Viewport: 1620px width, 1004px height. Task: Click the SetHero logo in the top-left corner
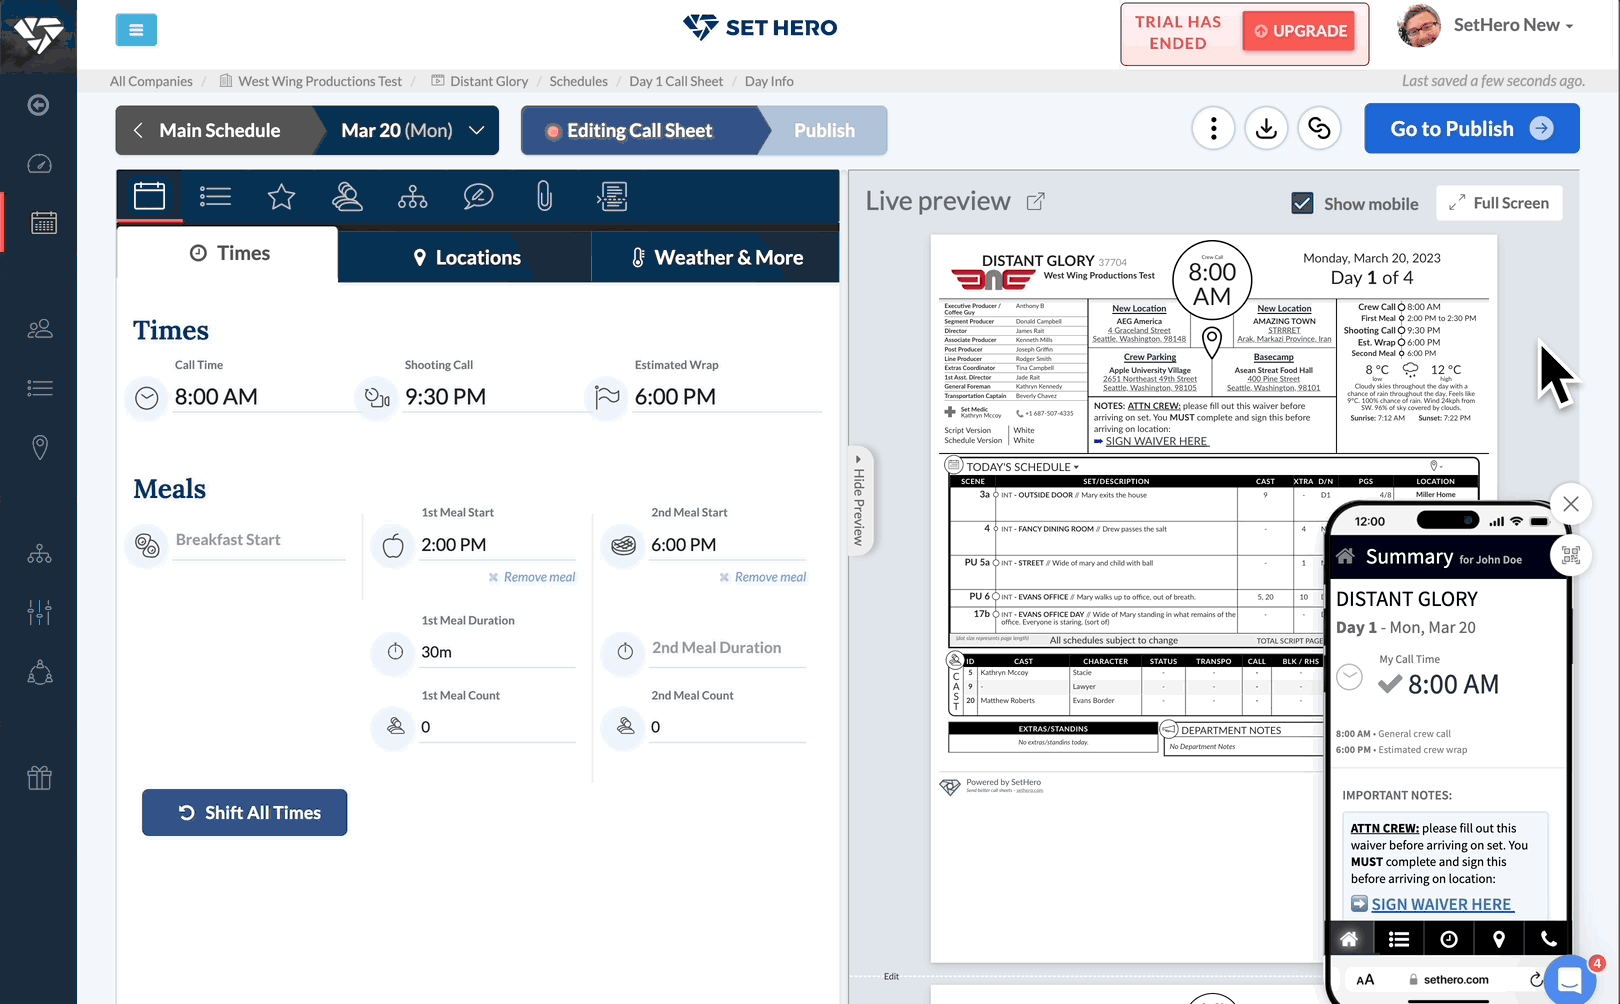[x=39, y=35]
